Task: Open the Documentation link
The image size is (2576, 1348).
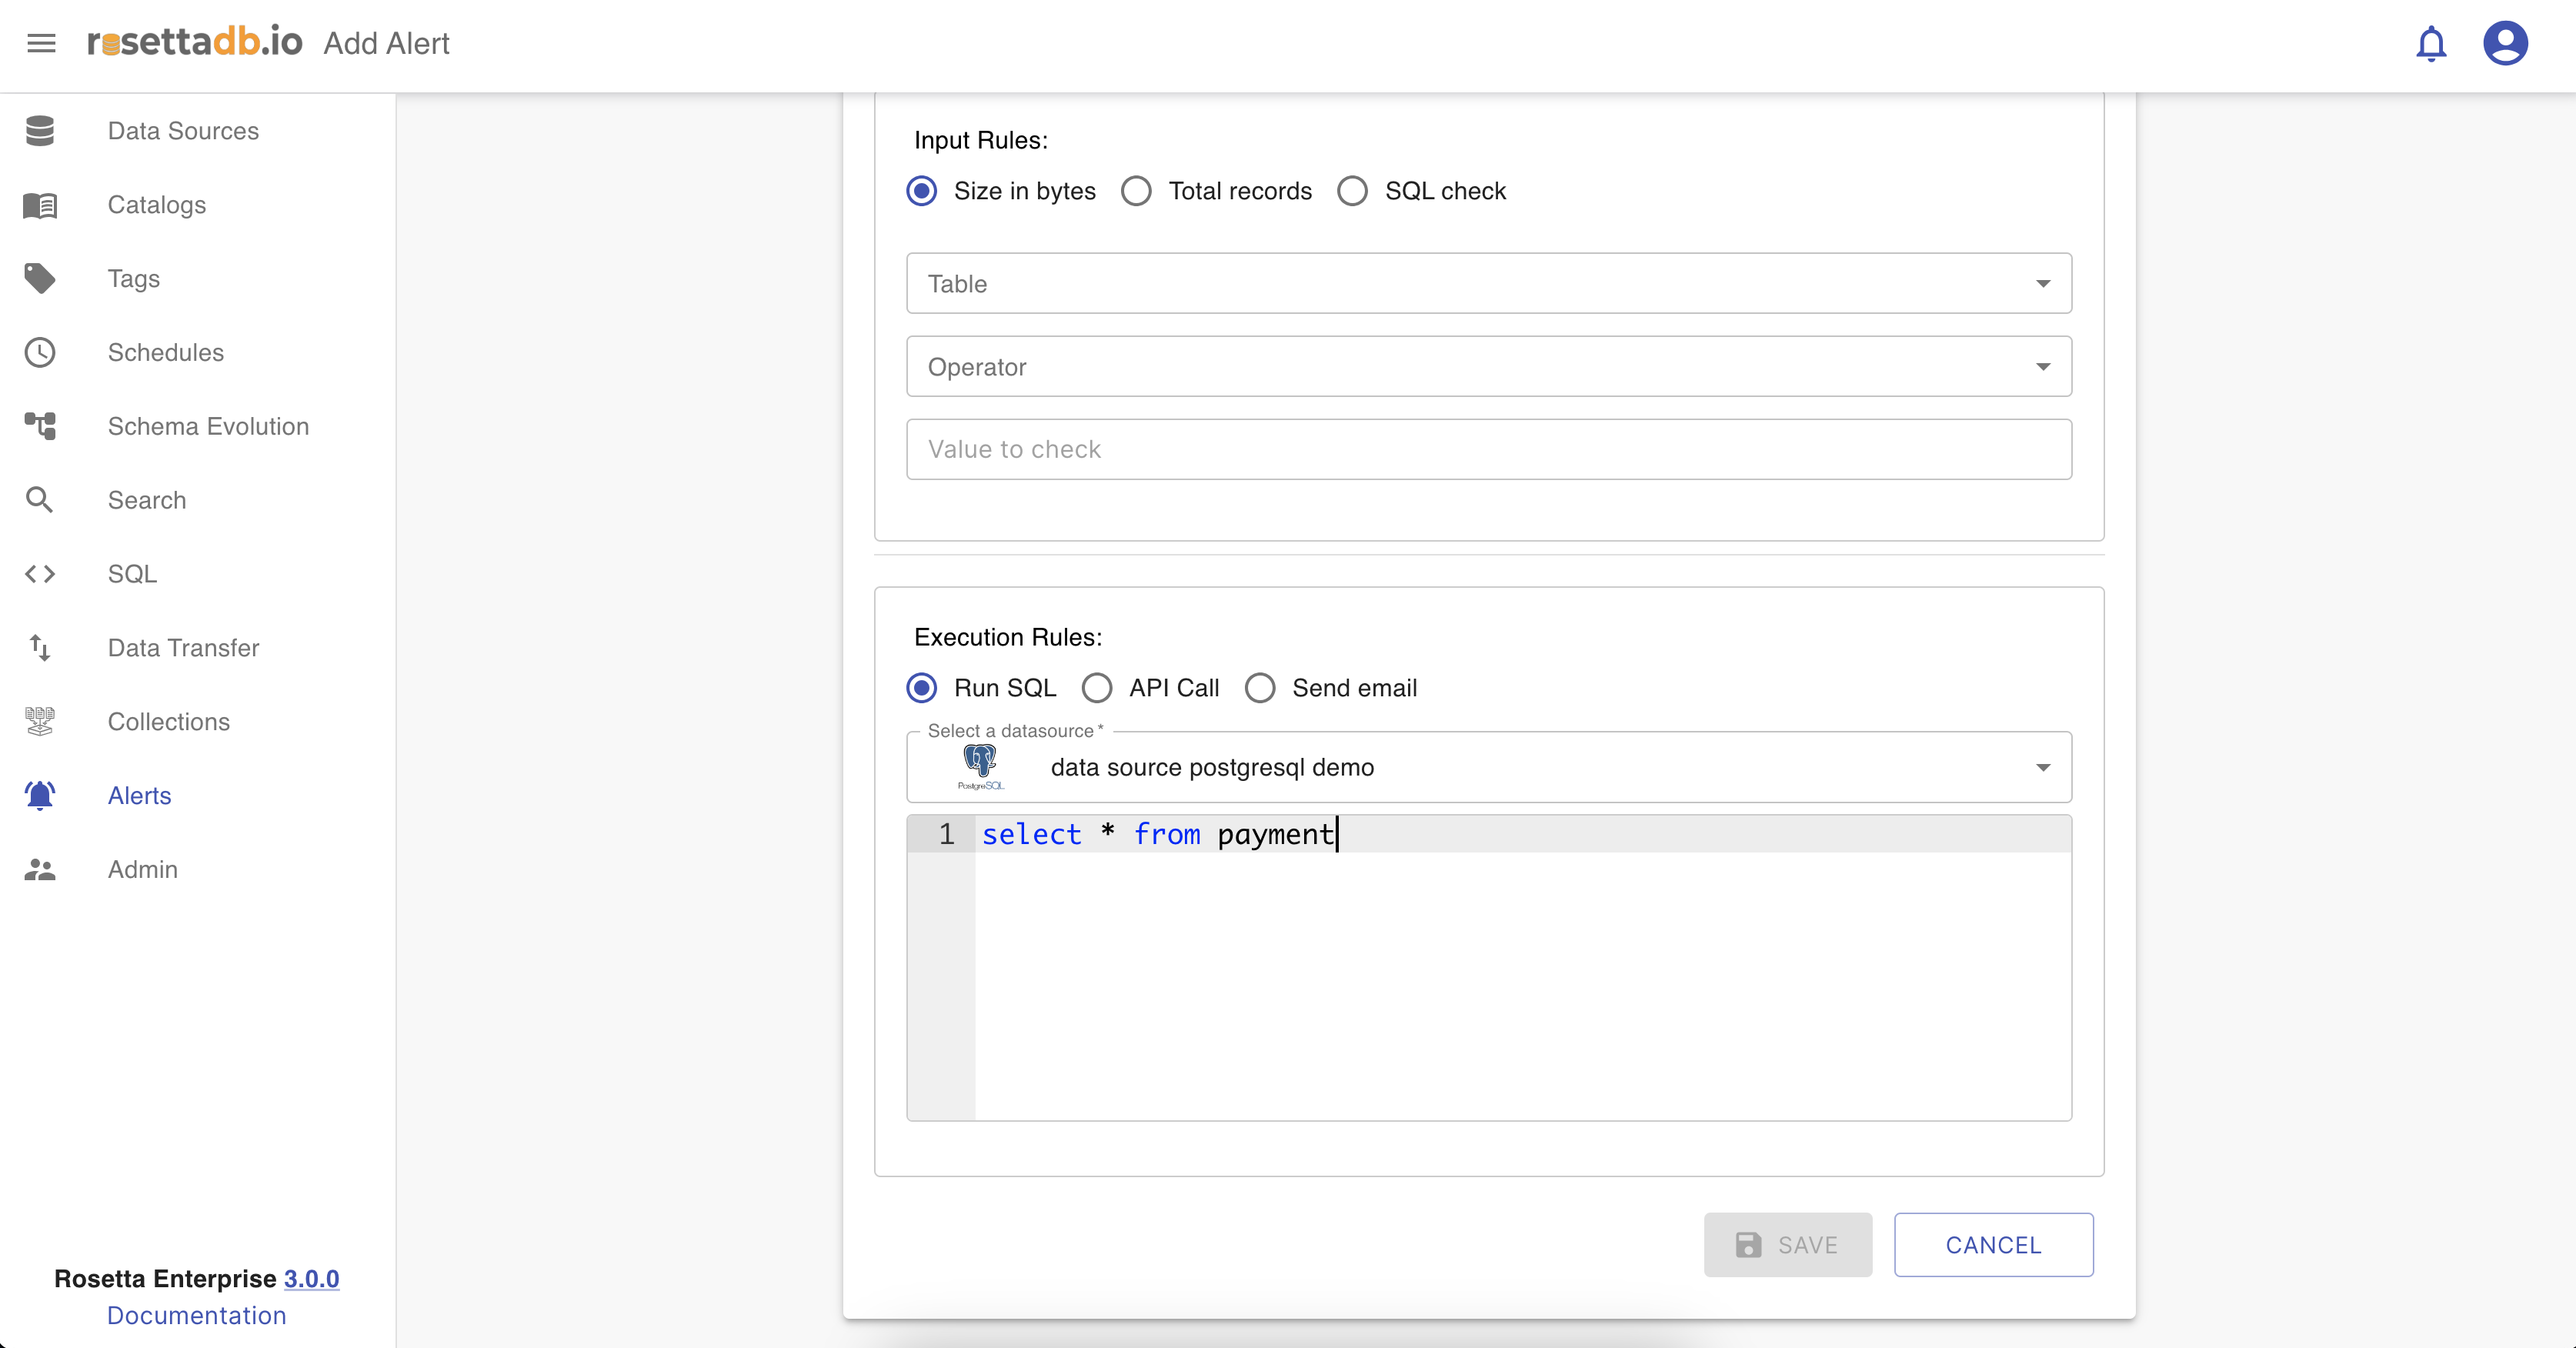Action: [196, 1316]
